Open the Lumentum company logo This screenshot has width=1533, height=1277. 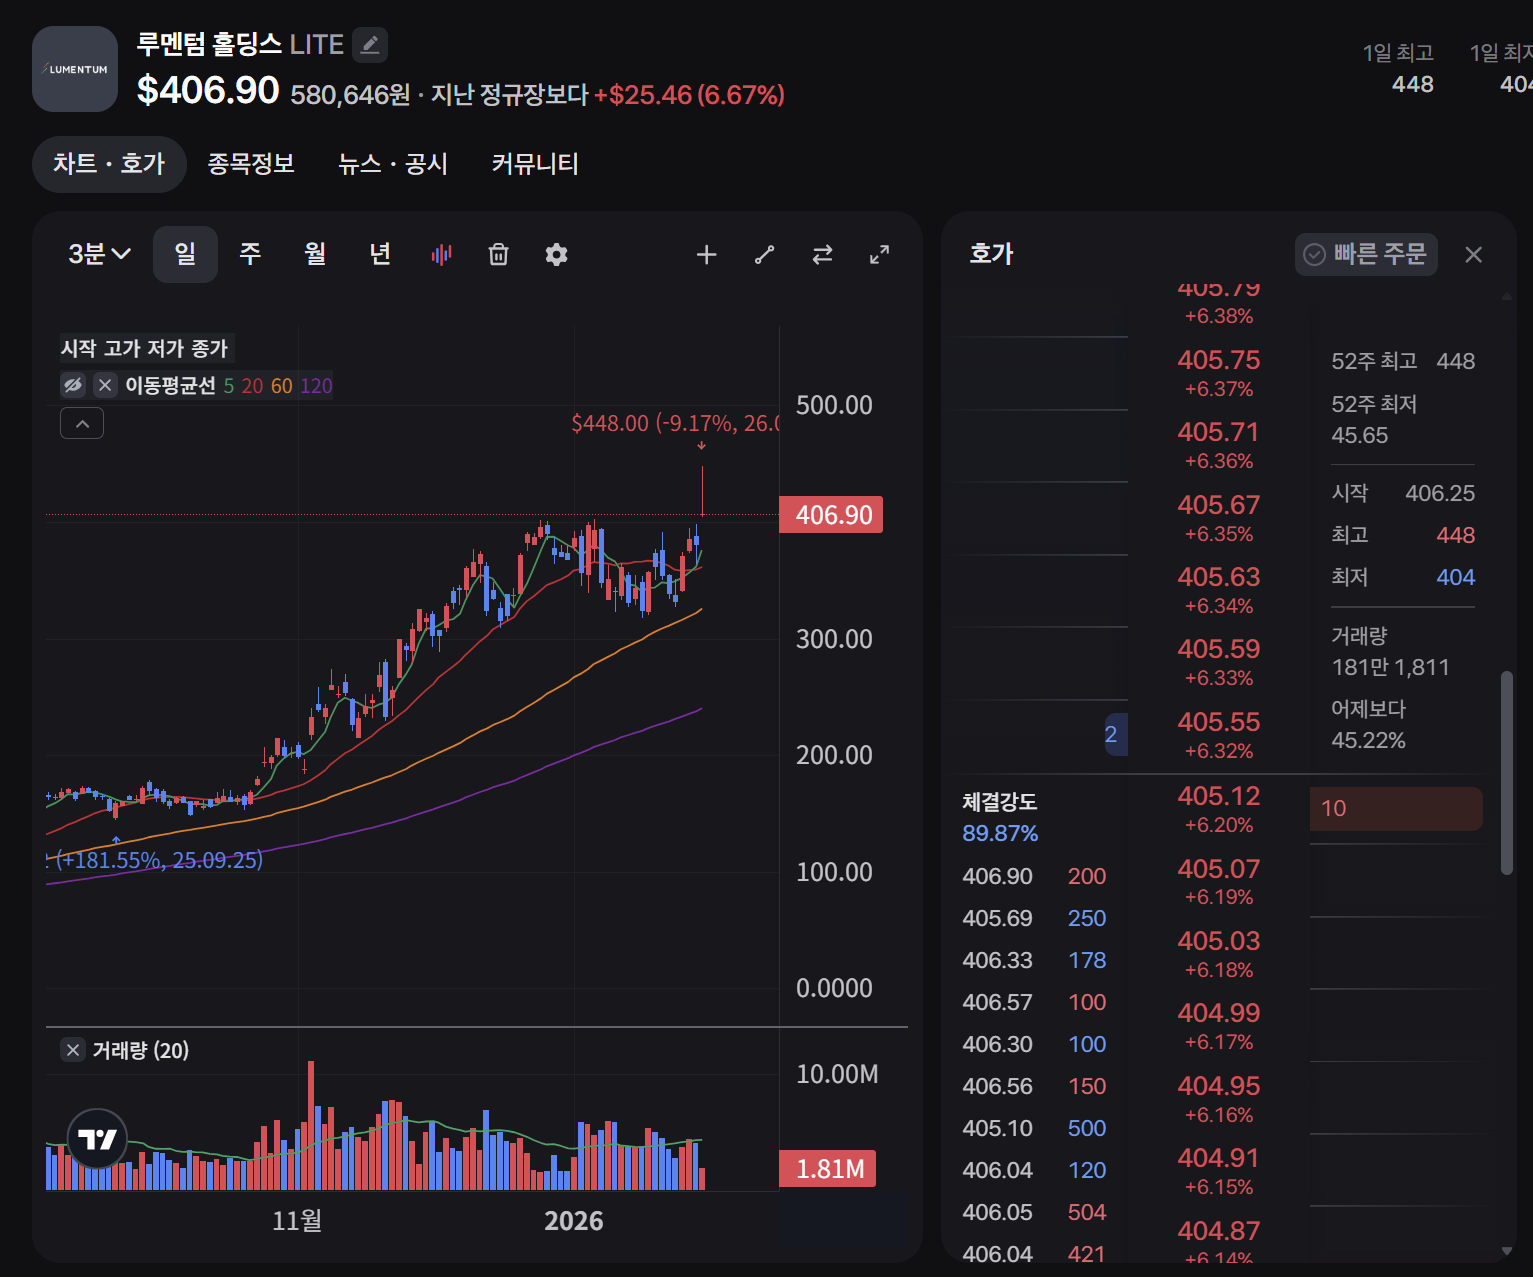75,69
